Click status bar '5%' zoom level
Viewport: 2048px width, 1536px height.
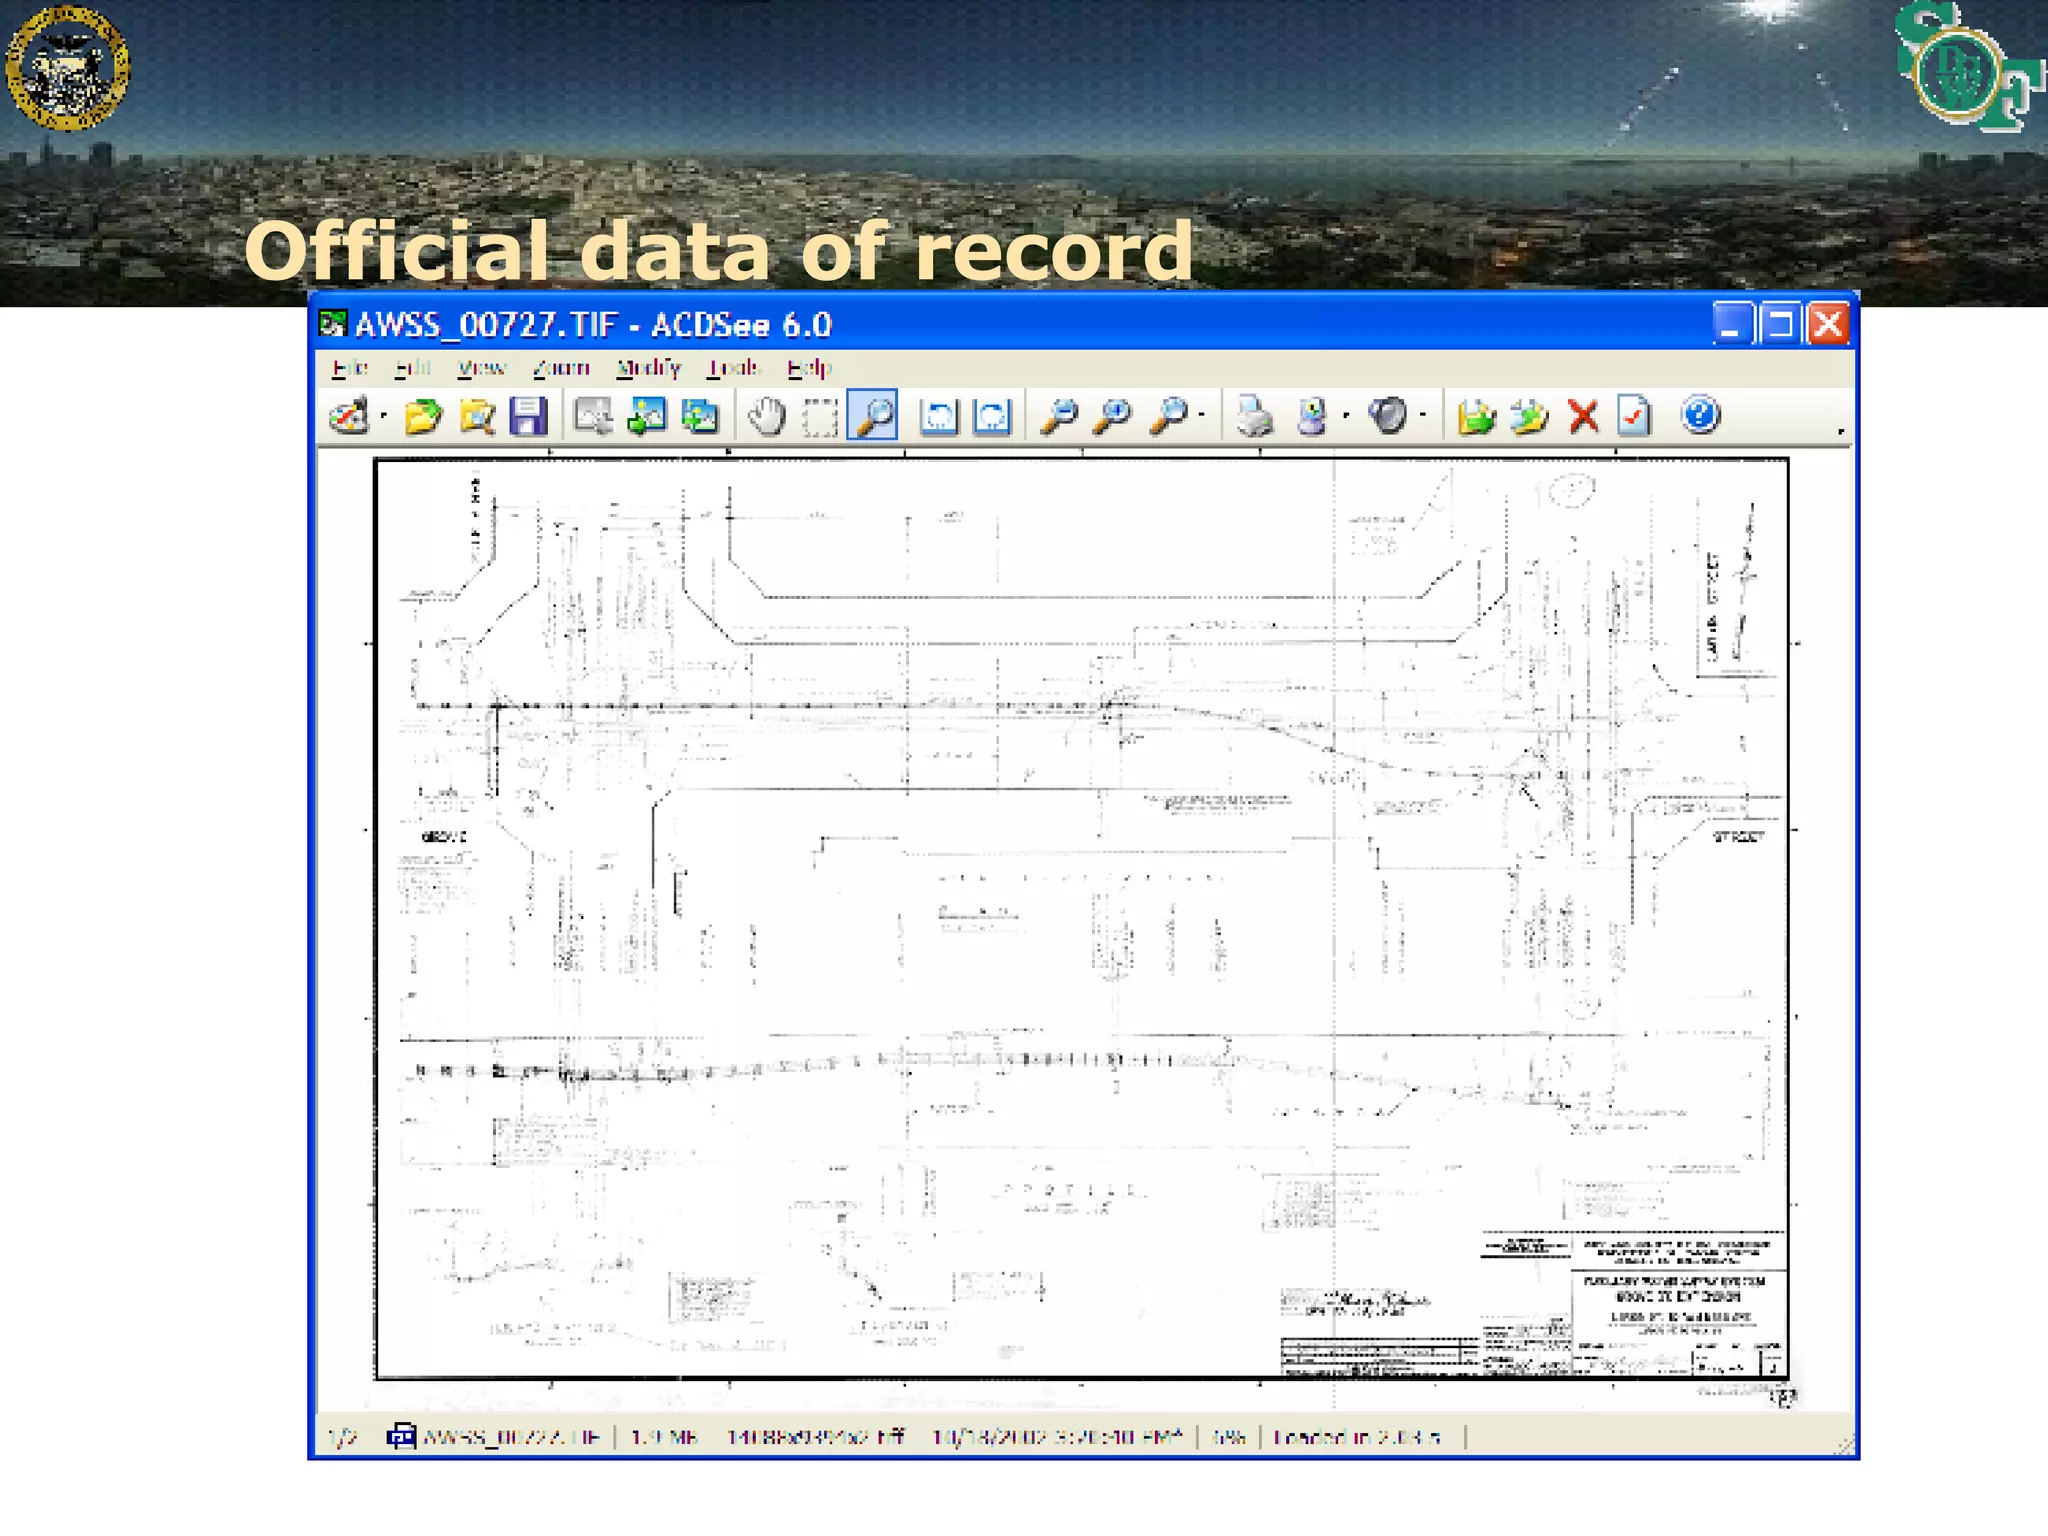pos(1229,1437)
